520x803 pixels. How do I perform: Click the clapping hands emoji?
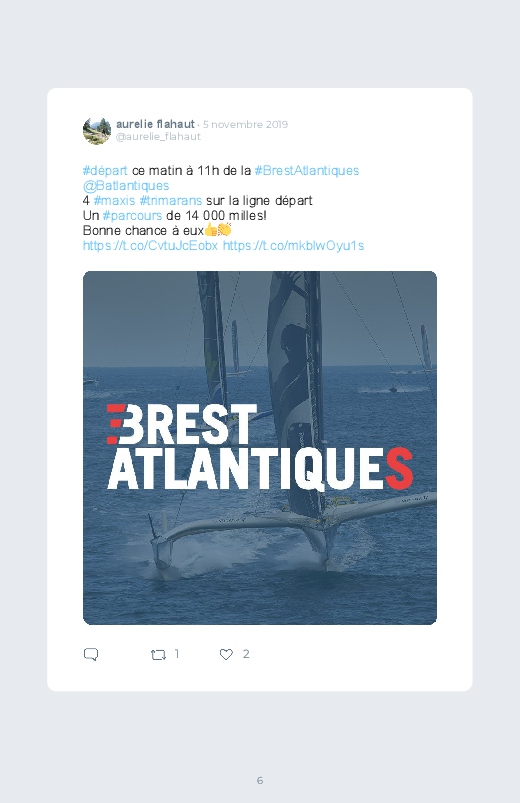(224, 229)
